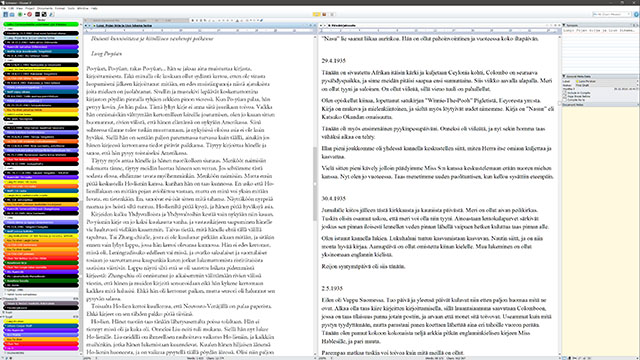Image resolution: width=640 pixels, height=360 pixels.
Task: Toggle the Compile As-Is checkbox
Action: 565,100
